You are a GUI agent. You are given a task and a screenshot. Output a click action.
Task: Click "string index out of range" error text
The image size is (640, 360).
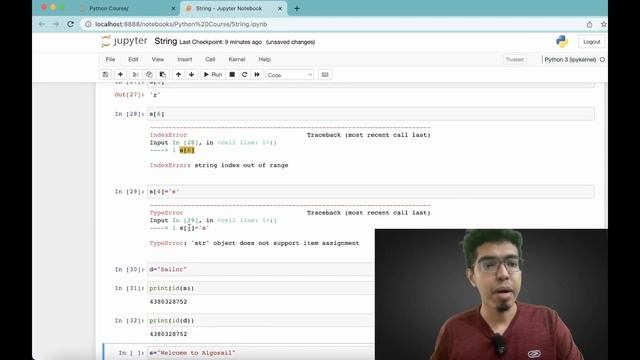point(241,165)
